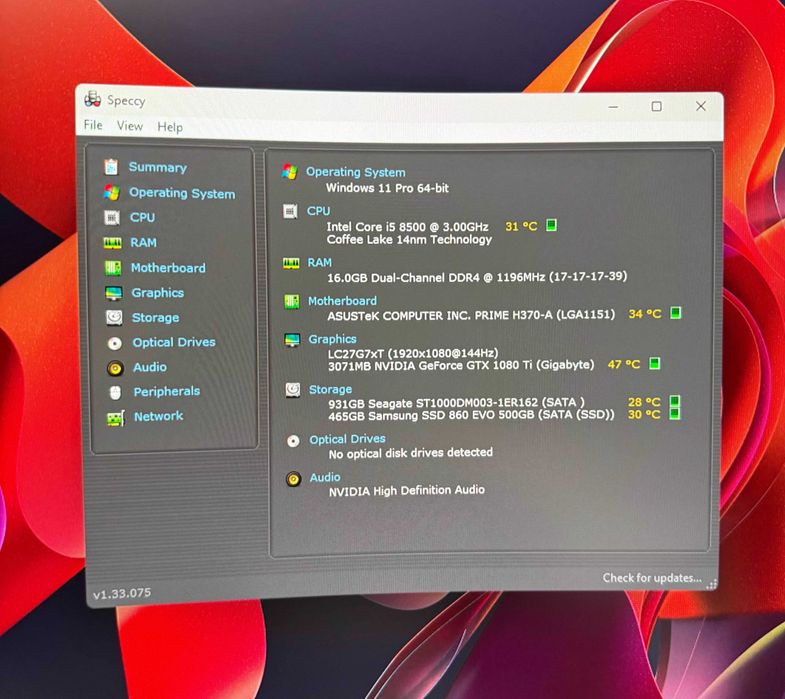
Task: Click the RAM icon in summary panel
Action: point(291,263)
